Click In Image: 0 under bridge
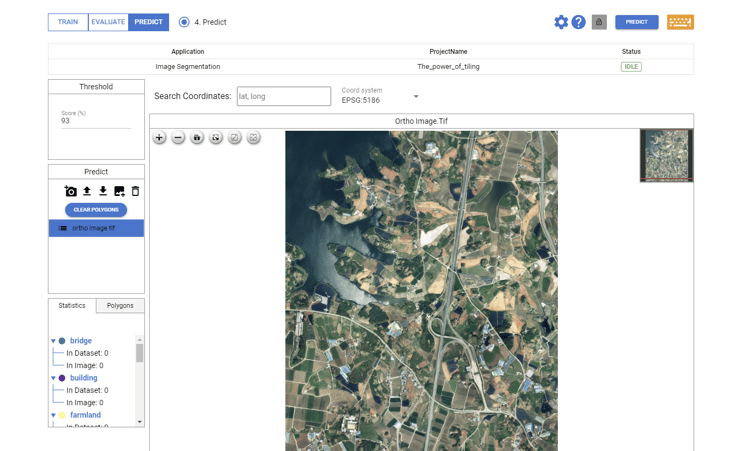This screenshot has height=451, width=742. coord(85,365)
